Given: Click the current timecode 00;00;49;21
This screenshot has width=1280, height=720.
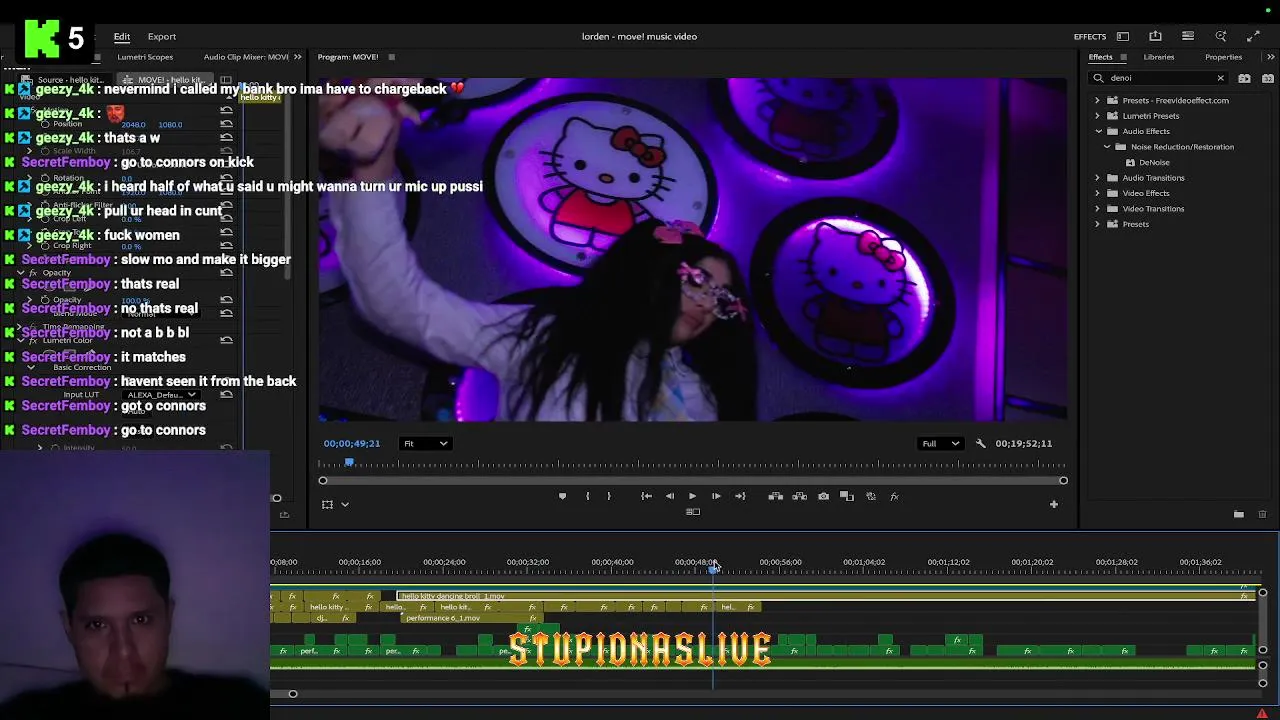Looking at the screenshot, I should [x=352, y=443].
